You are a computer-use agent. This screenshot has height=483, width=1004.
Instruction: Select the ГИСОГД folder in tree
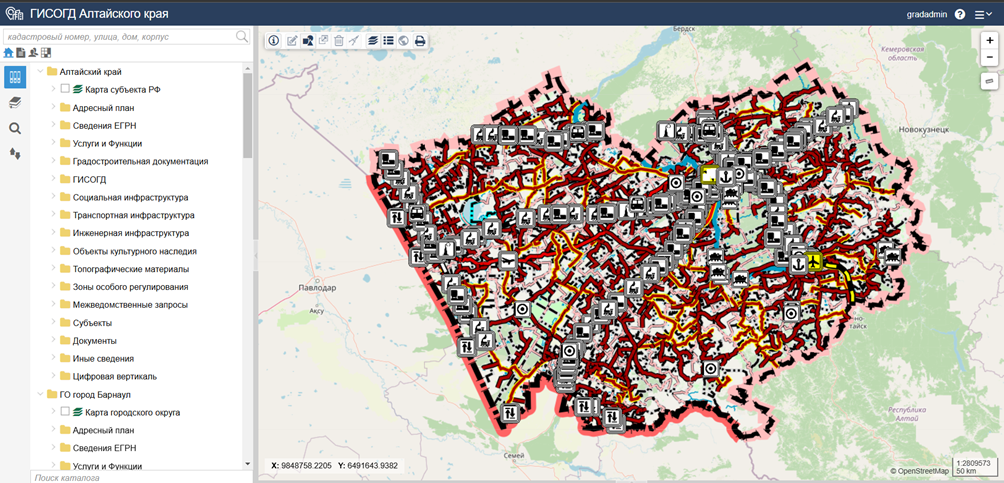tap(90, 179)
